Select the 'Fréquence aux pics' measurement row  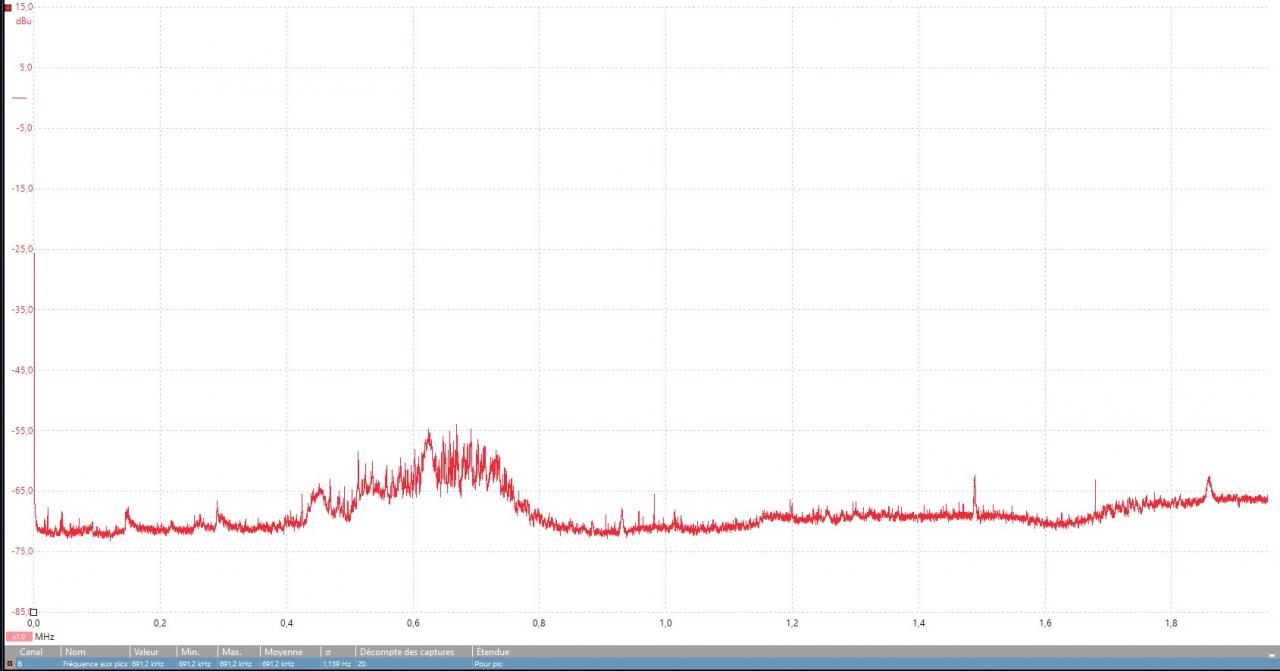point(640,664)
